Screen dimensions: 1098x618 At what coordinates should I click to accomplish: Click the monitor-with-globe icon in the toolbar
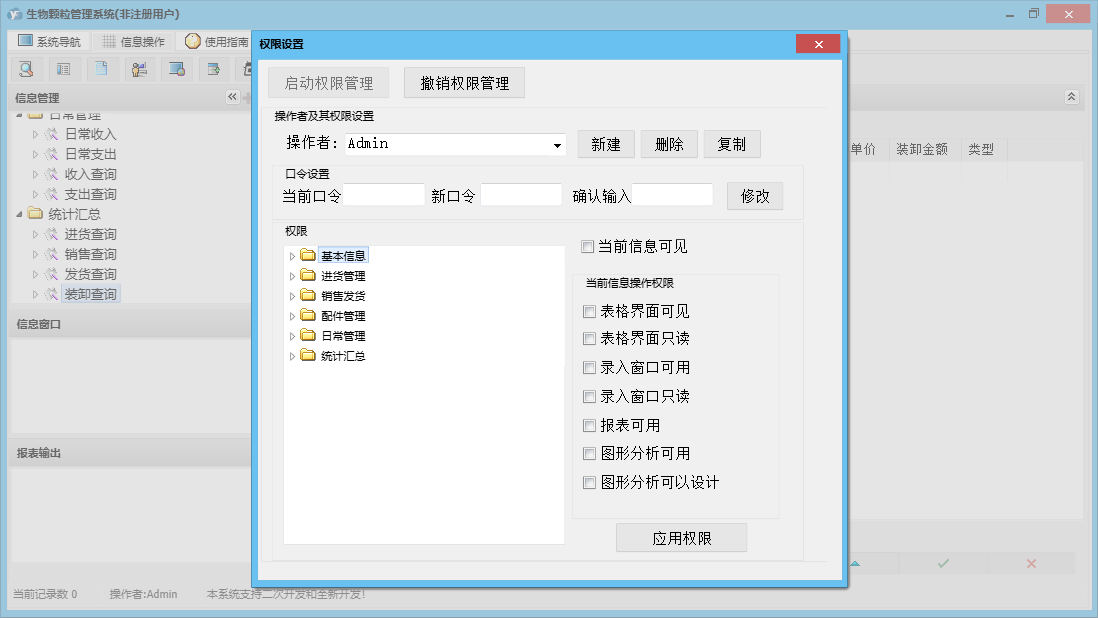(x=176, y=69)
